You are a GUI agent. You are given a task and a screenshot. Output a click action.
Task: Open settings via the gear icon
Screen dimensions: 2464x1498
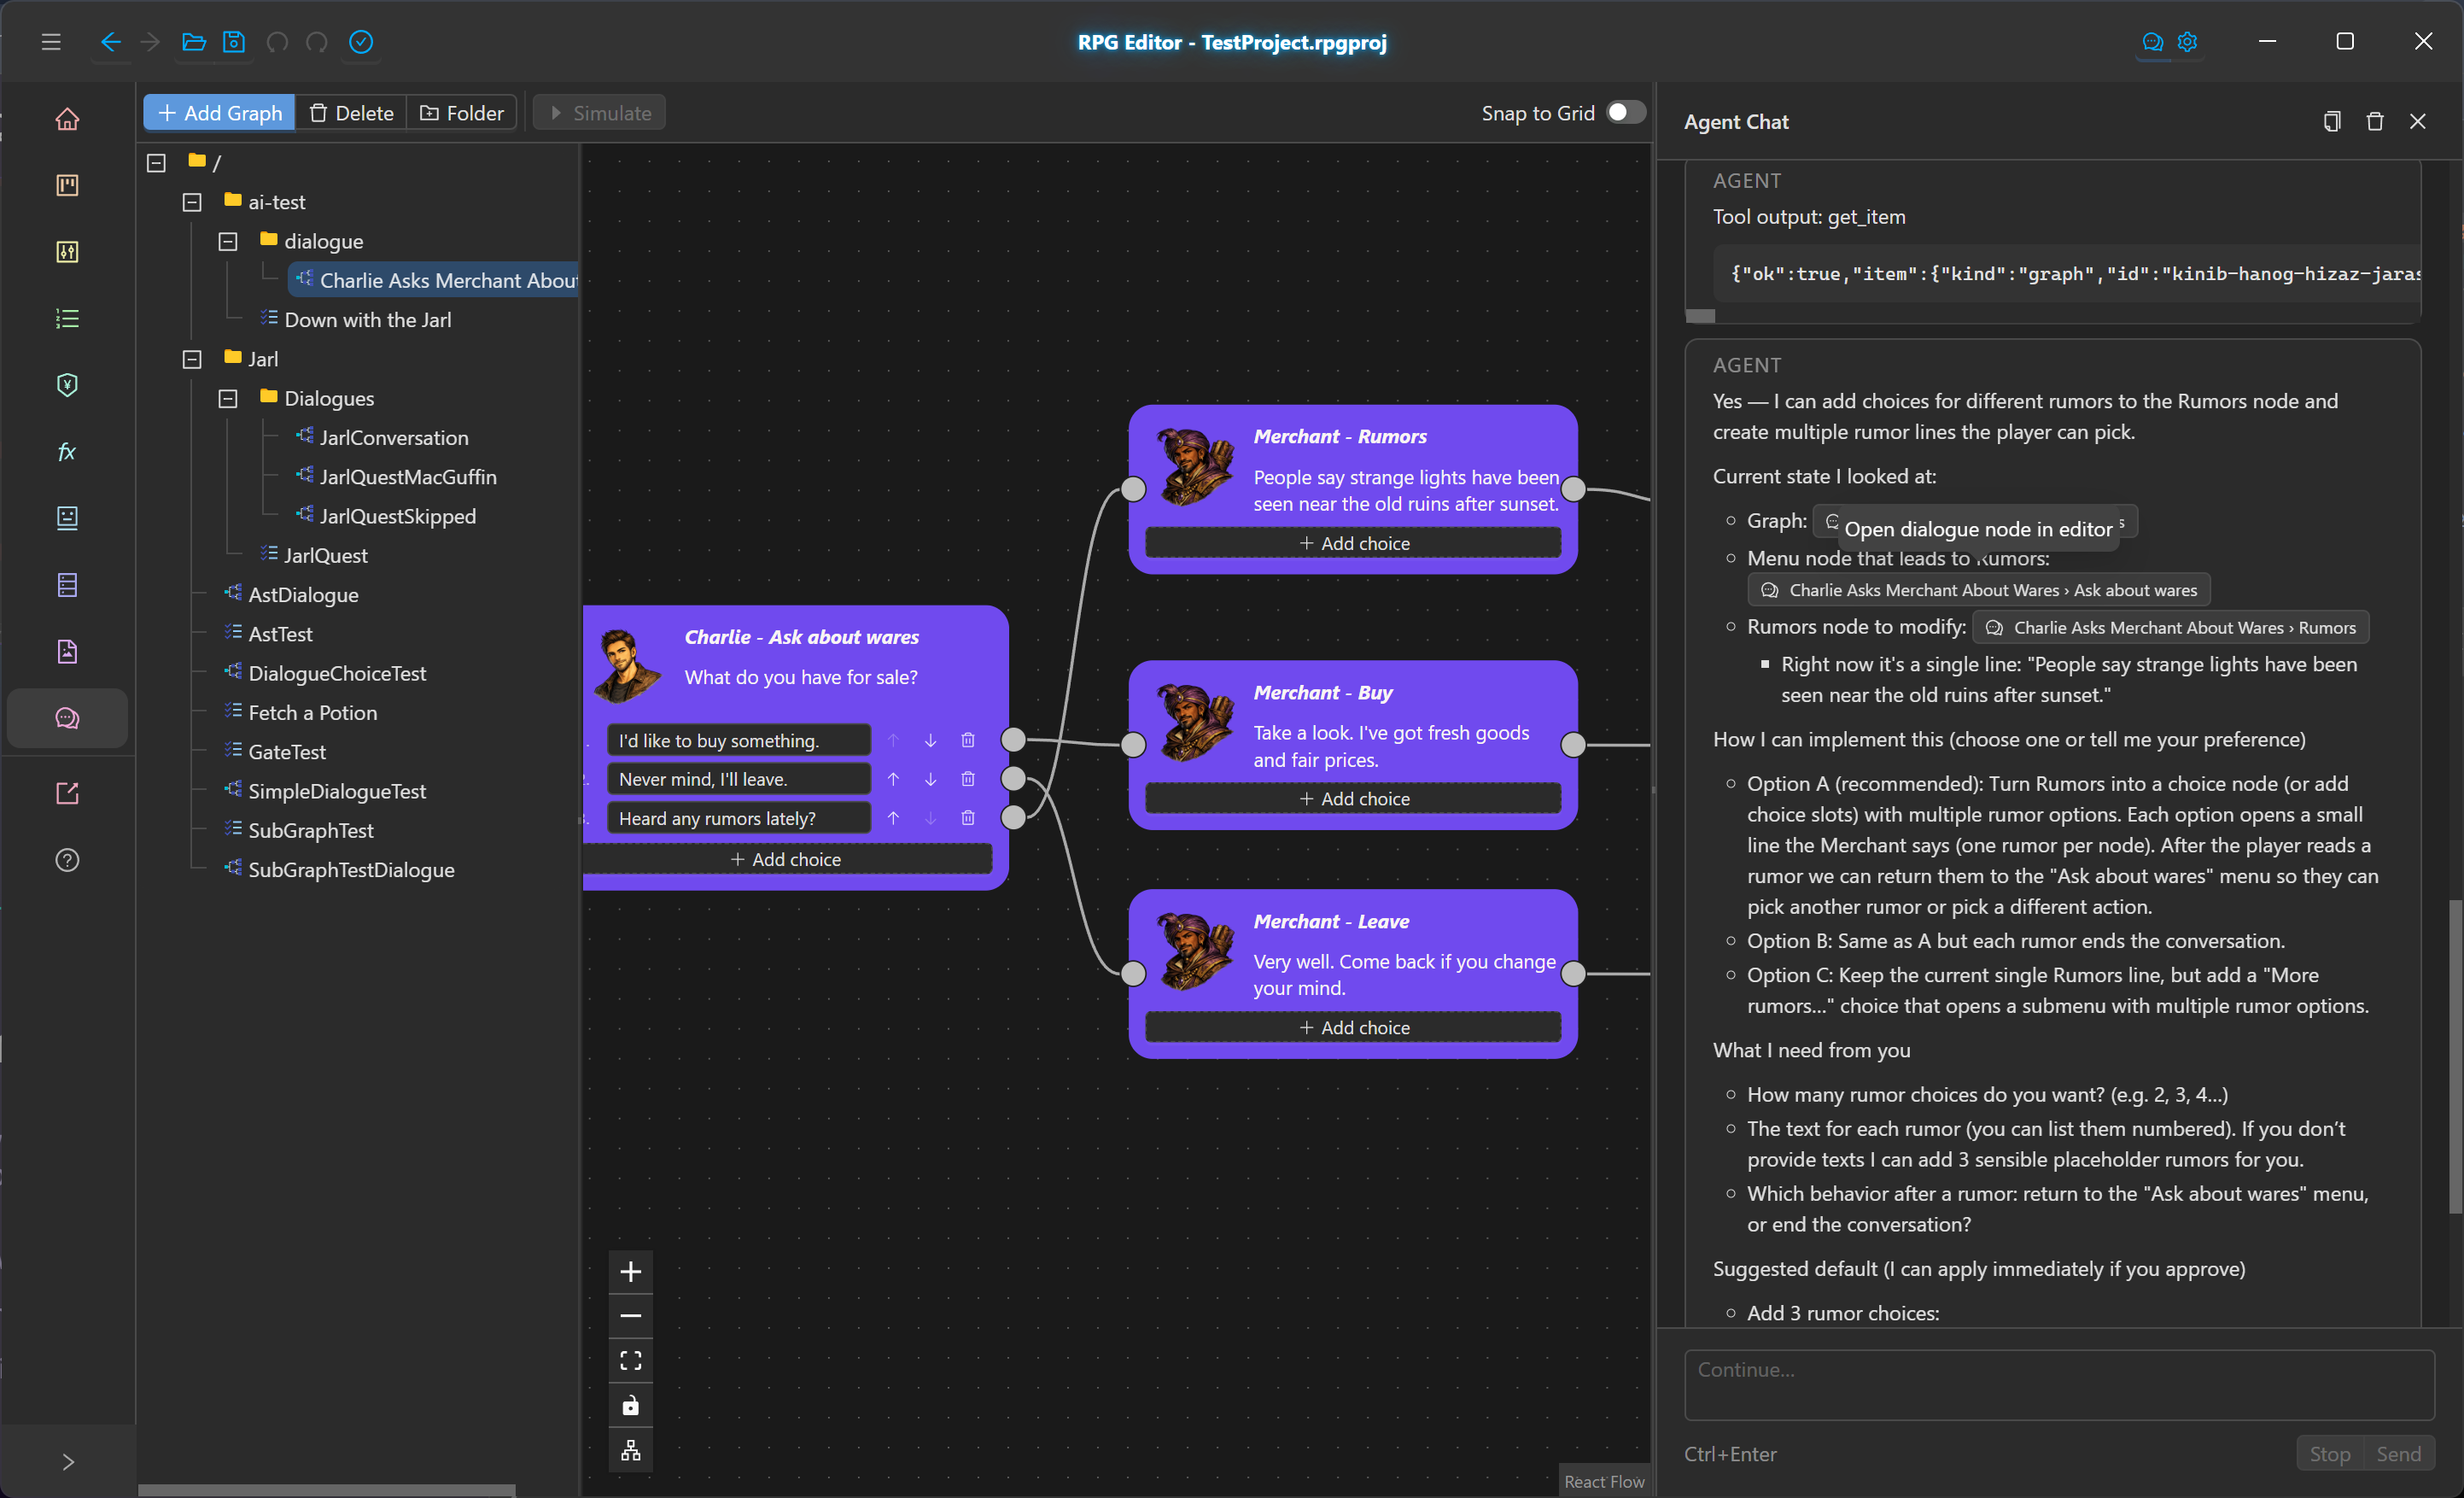[x=2187, y=42]
